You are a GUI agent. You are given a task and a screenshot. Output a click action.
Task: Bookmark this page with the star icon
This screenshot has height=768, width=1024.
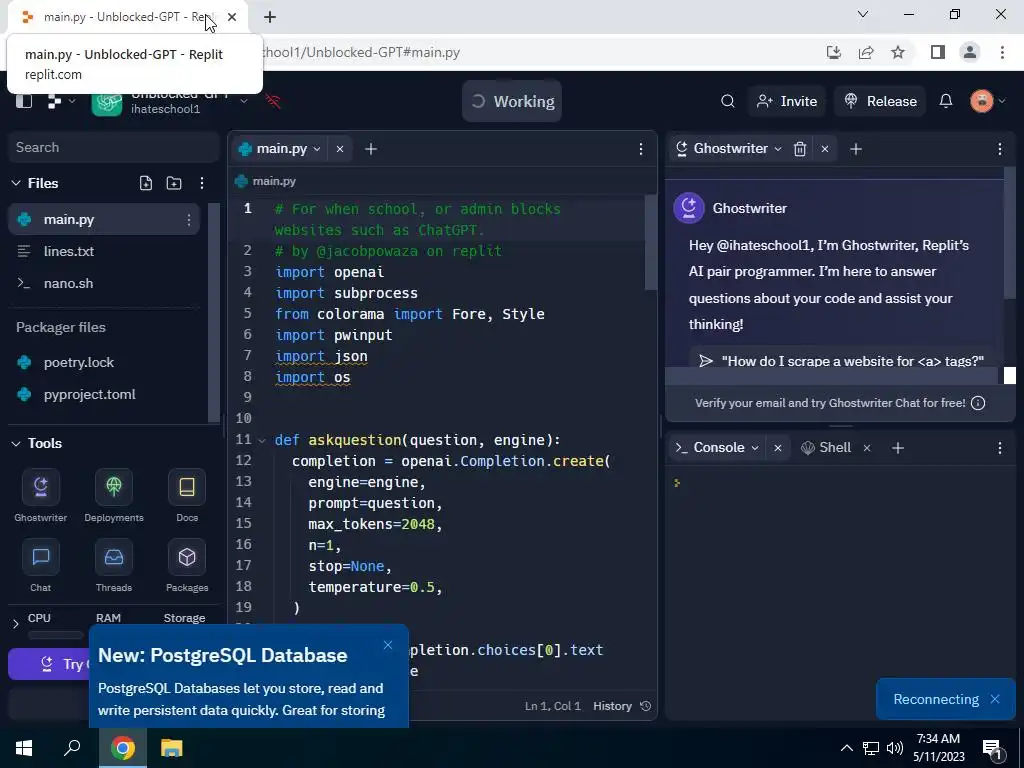(x=898, y=52)
